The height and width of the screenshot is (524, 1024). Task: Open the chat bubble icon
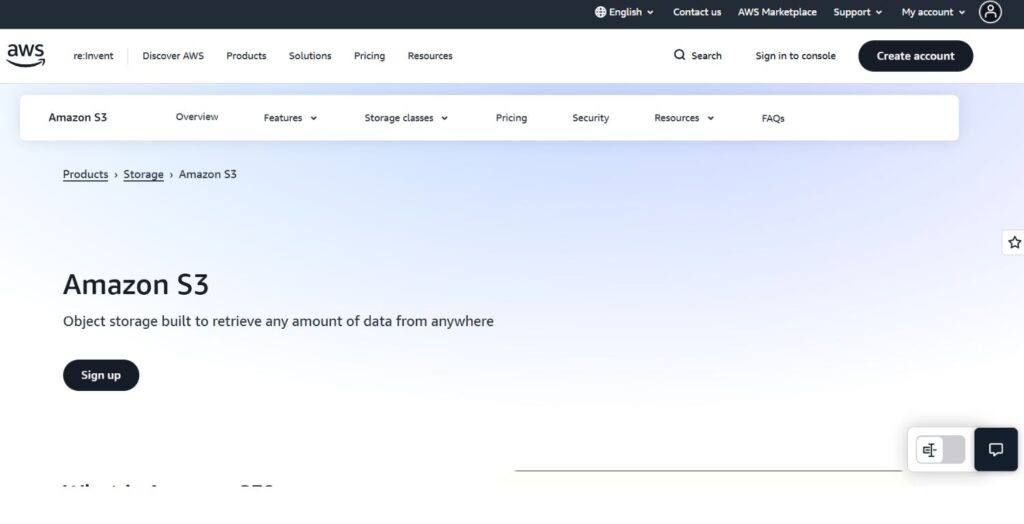coord(996,450)
